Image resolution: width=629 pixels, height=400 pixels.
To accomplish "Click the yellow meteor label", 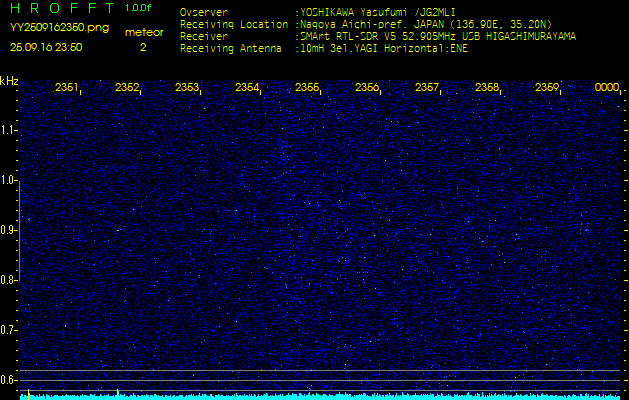I will coord(144,32).
